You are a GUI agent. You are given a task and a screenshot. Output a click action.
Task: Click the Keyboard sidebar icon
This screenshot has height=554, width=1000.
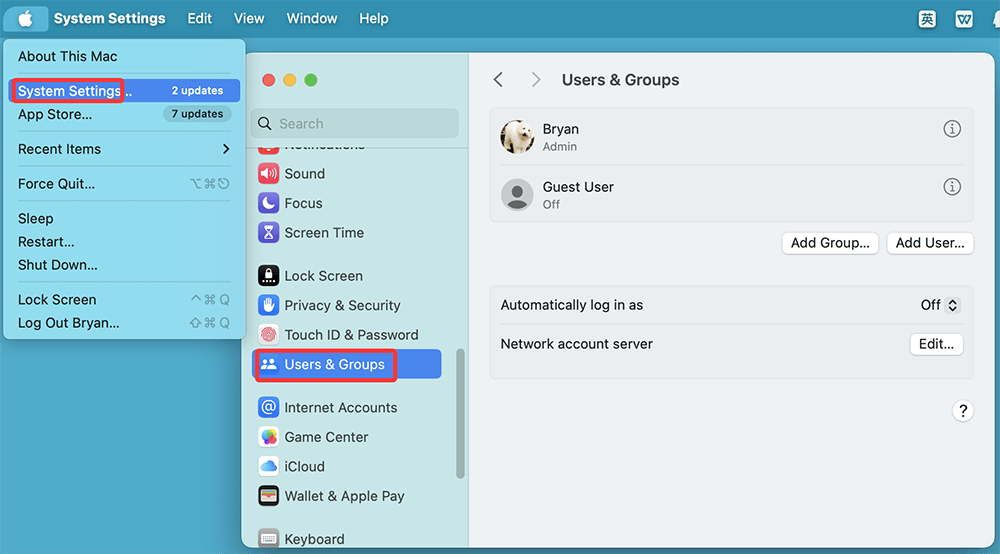(x=268, y=539)
